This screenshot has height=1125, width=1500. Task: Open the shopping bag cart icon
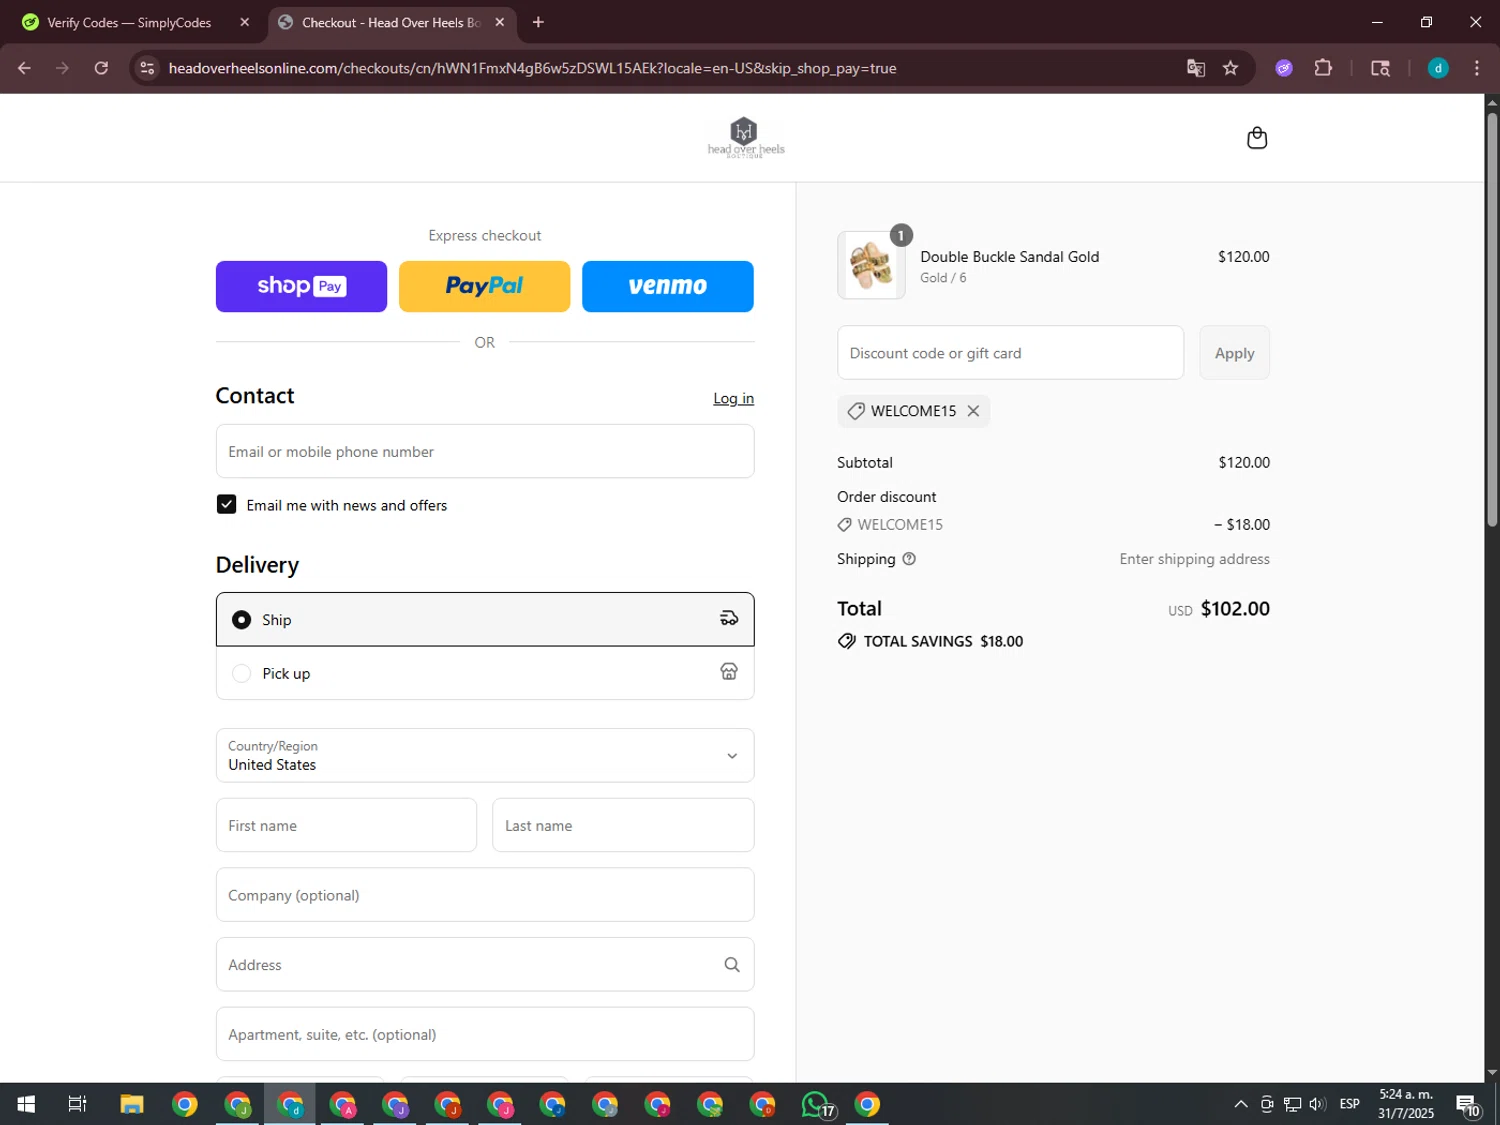point(1257,138)
